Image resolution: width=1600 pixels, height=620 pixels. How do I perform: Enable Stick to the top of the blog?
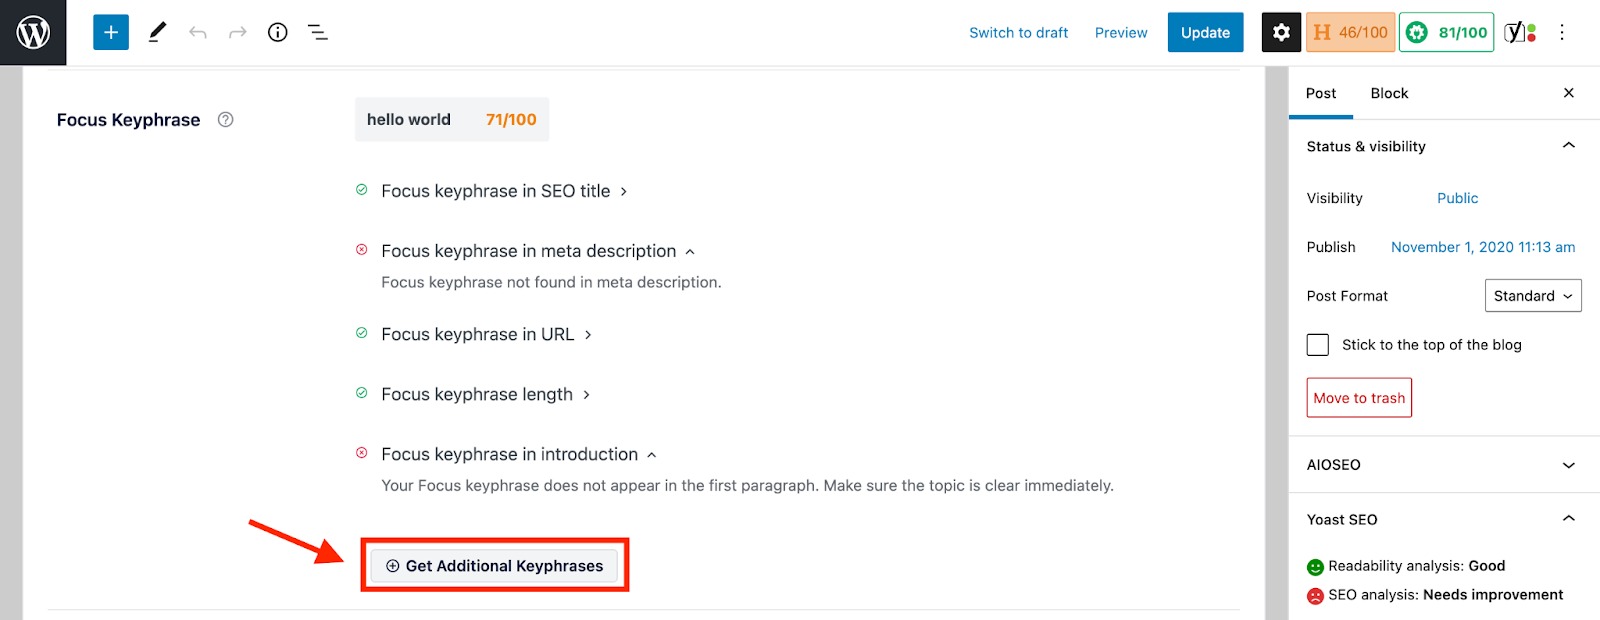tap(1318, 344)
